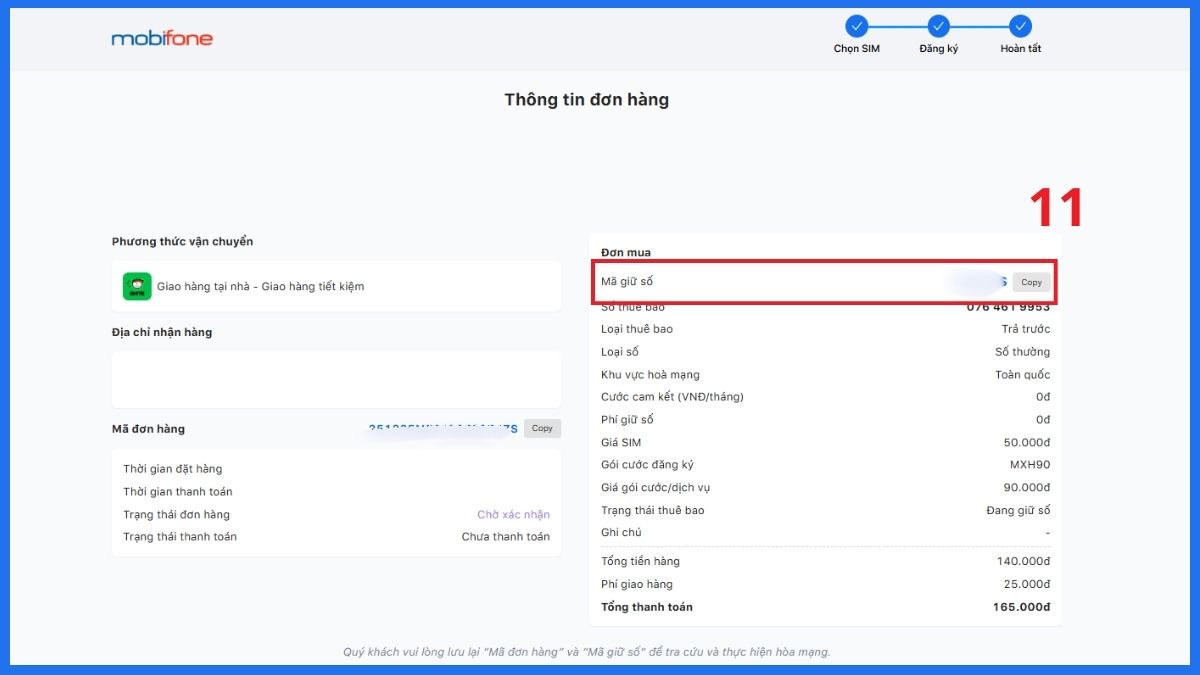Select the Đơn mua section header
This screenshot has width=1200, height=675.
(x=623, y=252)
